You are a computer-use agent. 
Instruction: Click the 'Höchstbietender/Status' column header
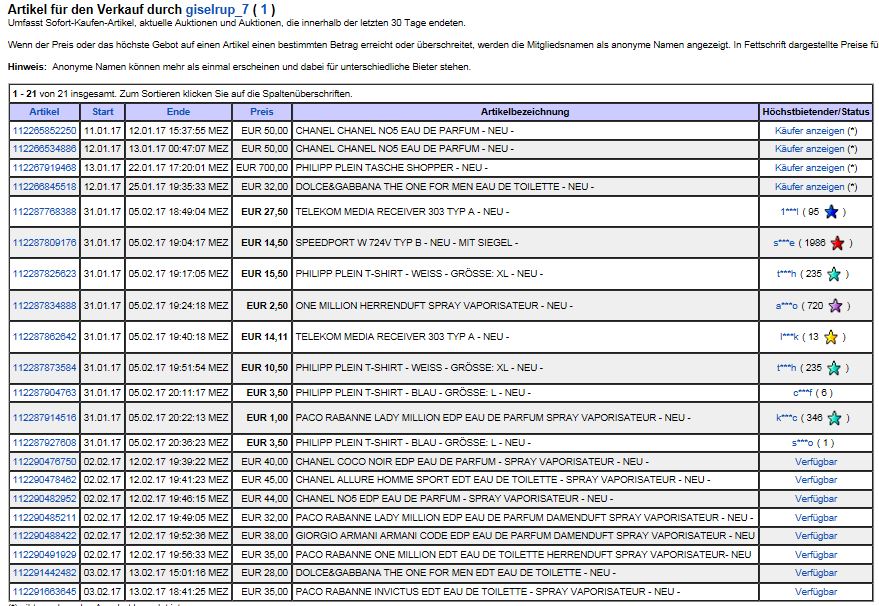pyautogui.click(x=816, y=112)
